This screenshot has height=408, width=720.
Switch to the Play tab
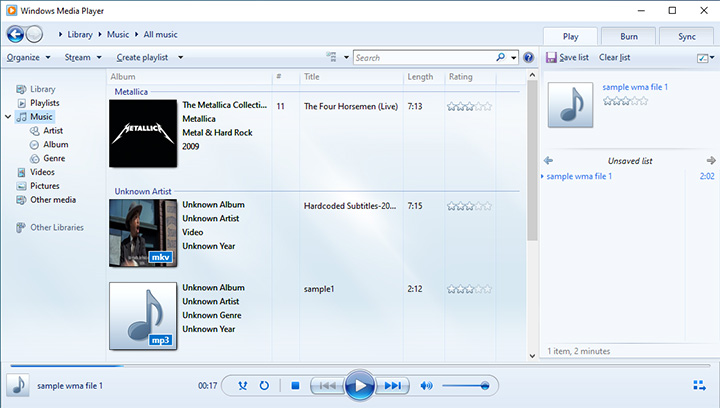tap(570, 36)
